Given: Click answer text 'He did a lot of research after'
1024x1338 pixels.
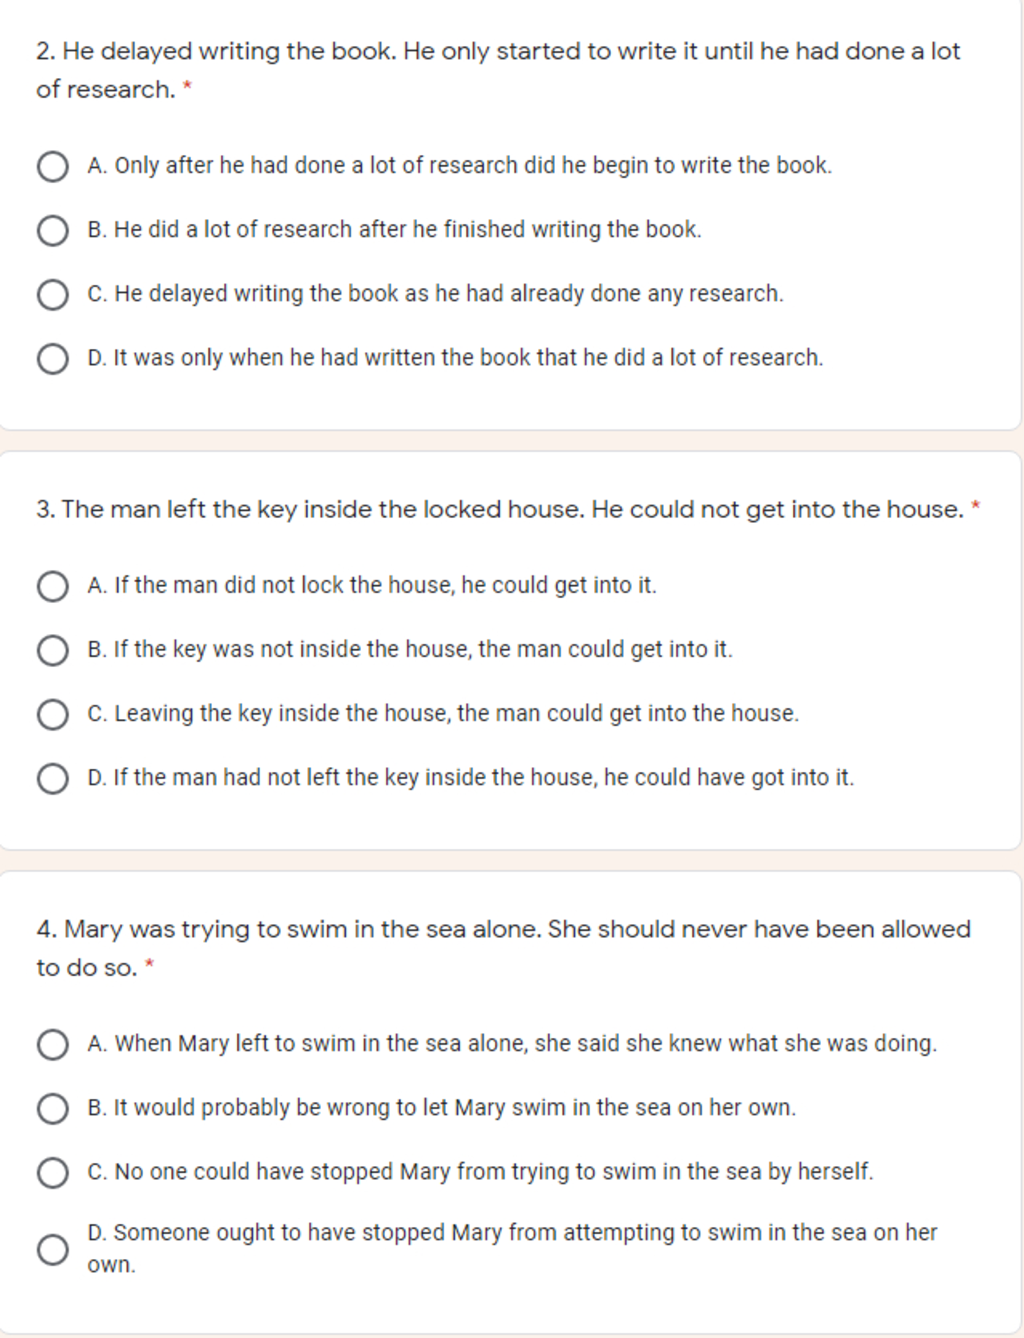Looking at the screenshot, I should [395, 230].
